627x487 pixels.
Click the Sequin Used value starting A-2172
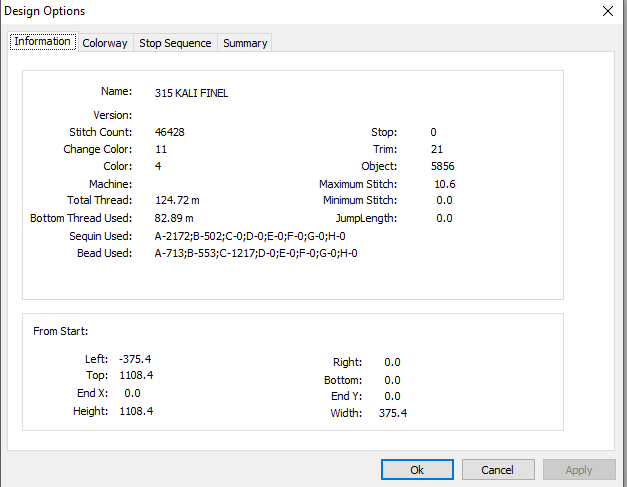250,236
